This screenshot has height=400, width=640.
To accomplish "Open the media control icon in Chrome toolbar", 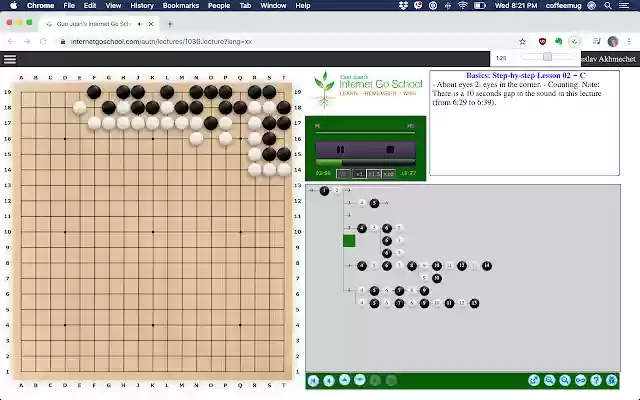I will [597, 42].
